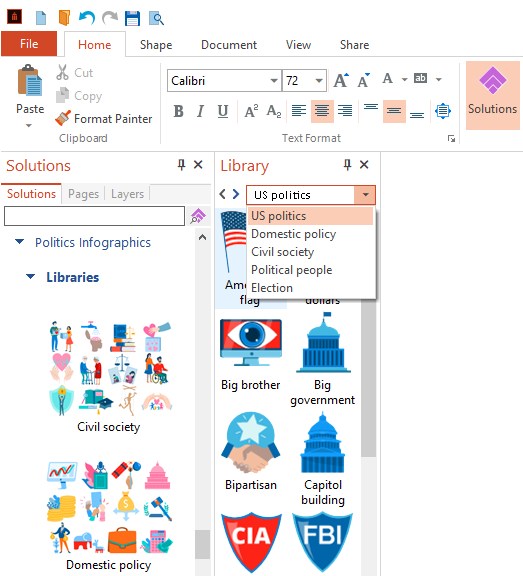
Task: Click the font color A icon
Action: pos(387,79)
